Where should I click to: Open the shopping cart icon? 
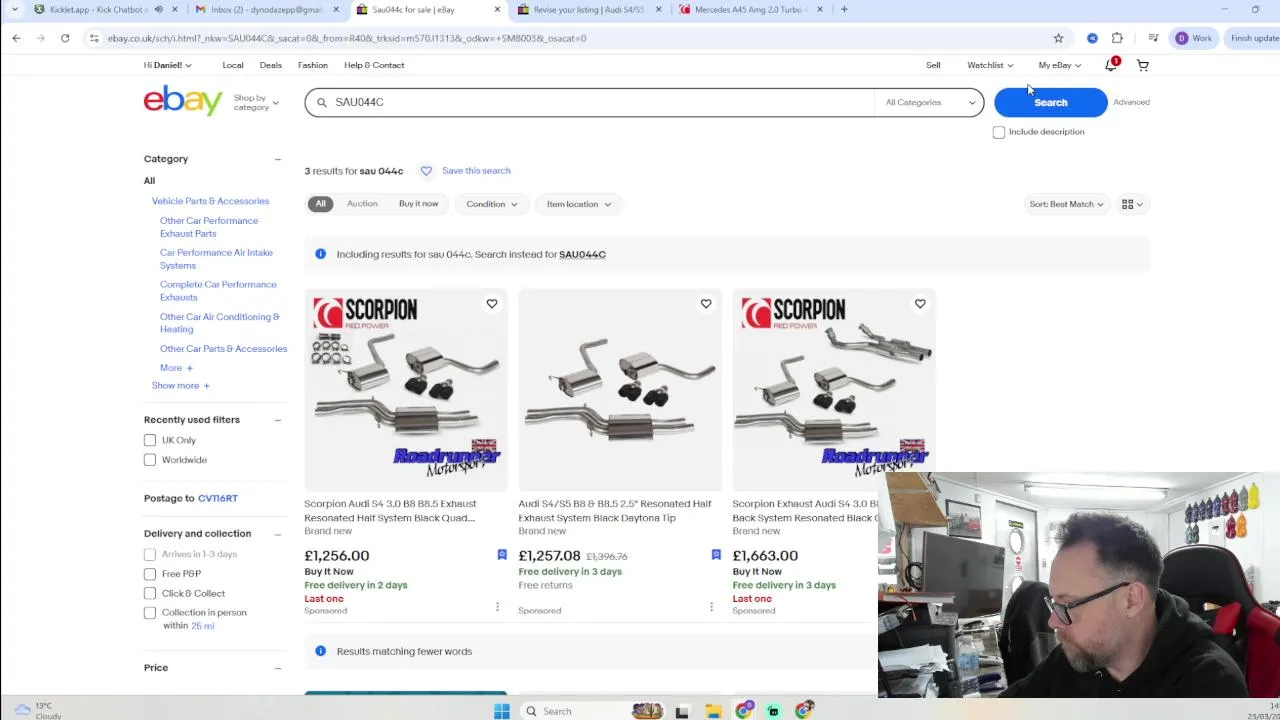1143,65
